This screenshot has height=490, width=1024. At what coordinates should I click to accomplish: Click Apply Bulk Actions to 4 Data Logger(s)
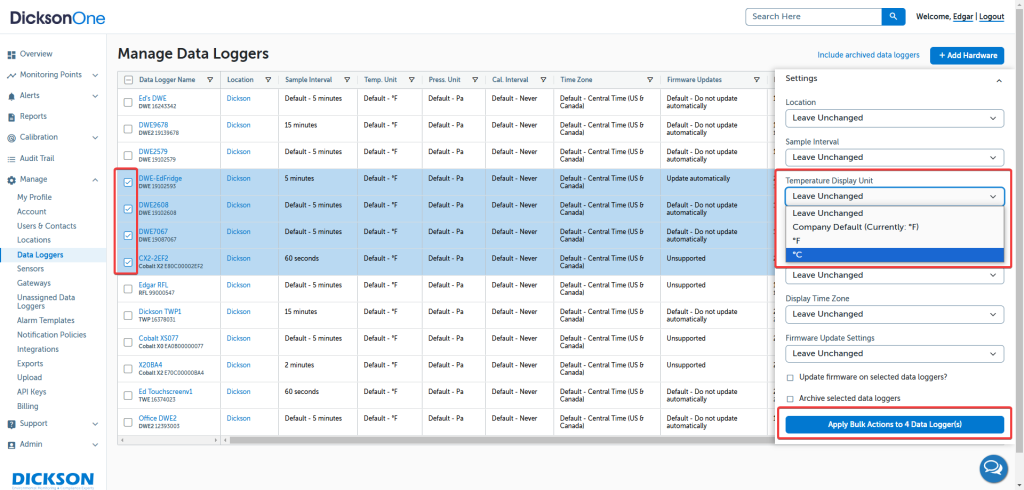click(x=894, y=425)
